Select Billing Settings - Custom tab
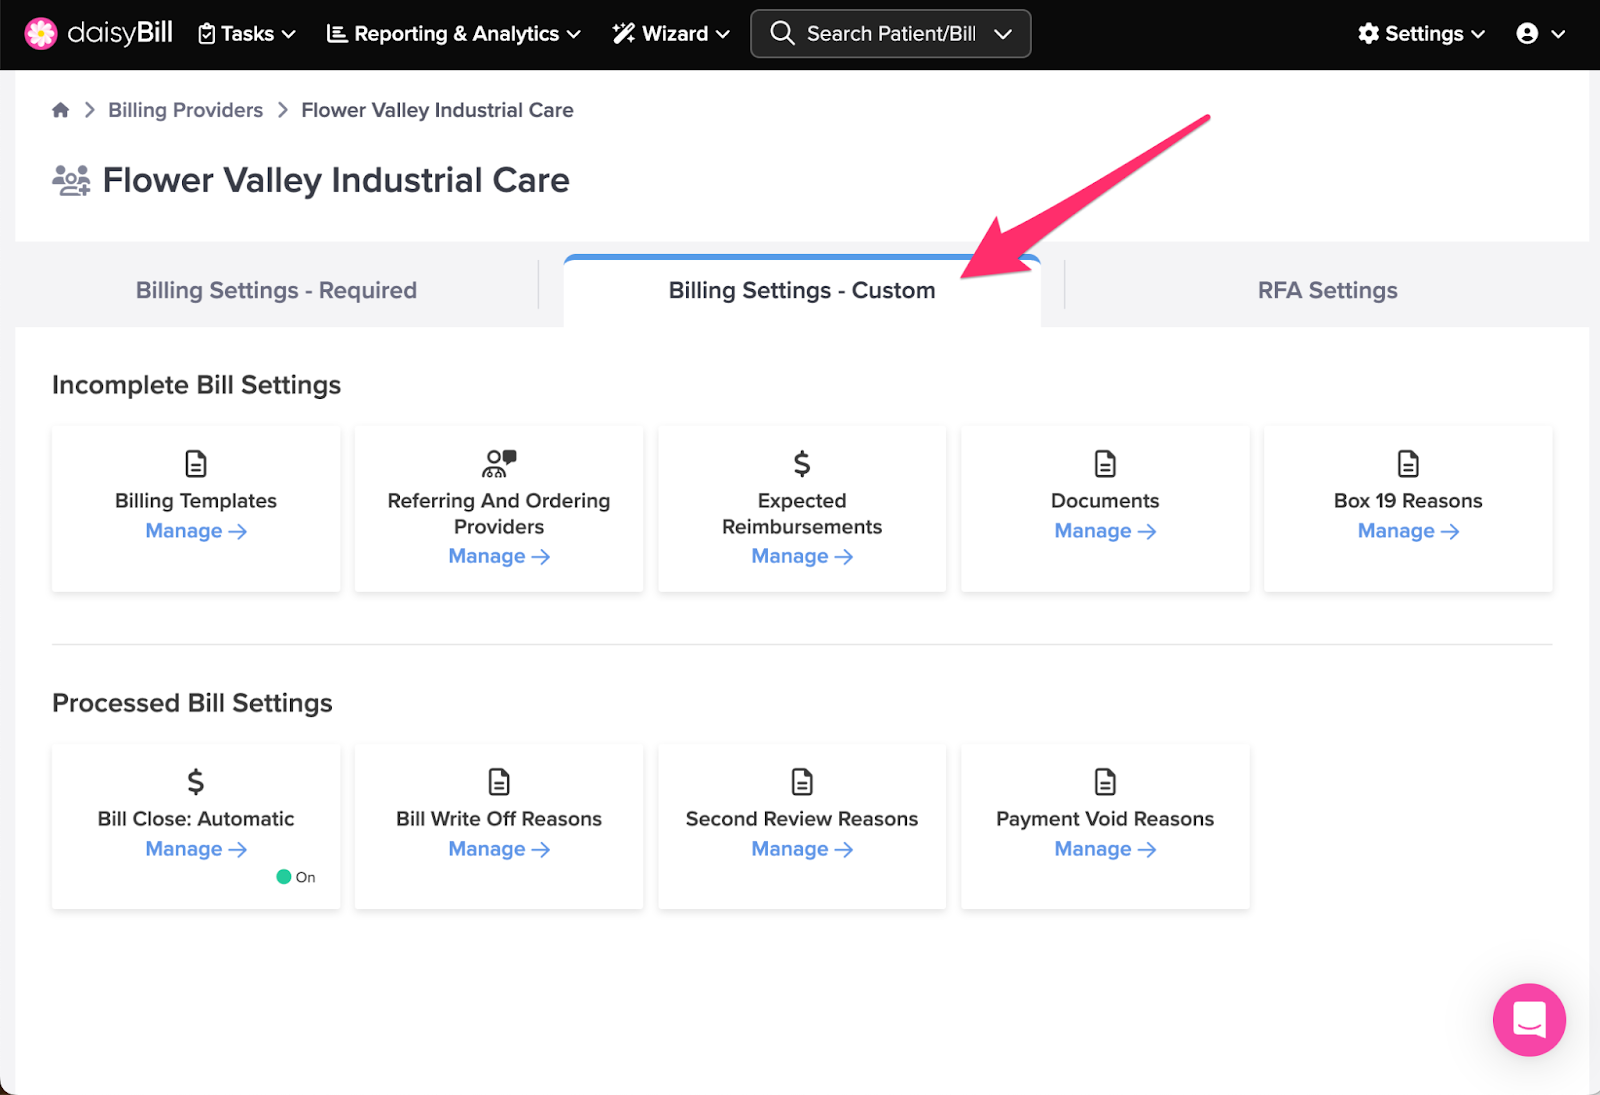1600x1095 pixels. pyautogui.click(x=802, y=290)
